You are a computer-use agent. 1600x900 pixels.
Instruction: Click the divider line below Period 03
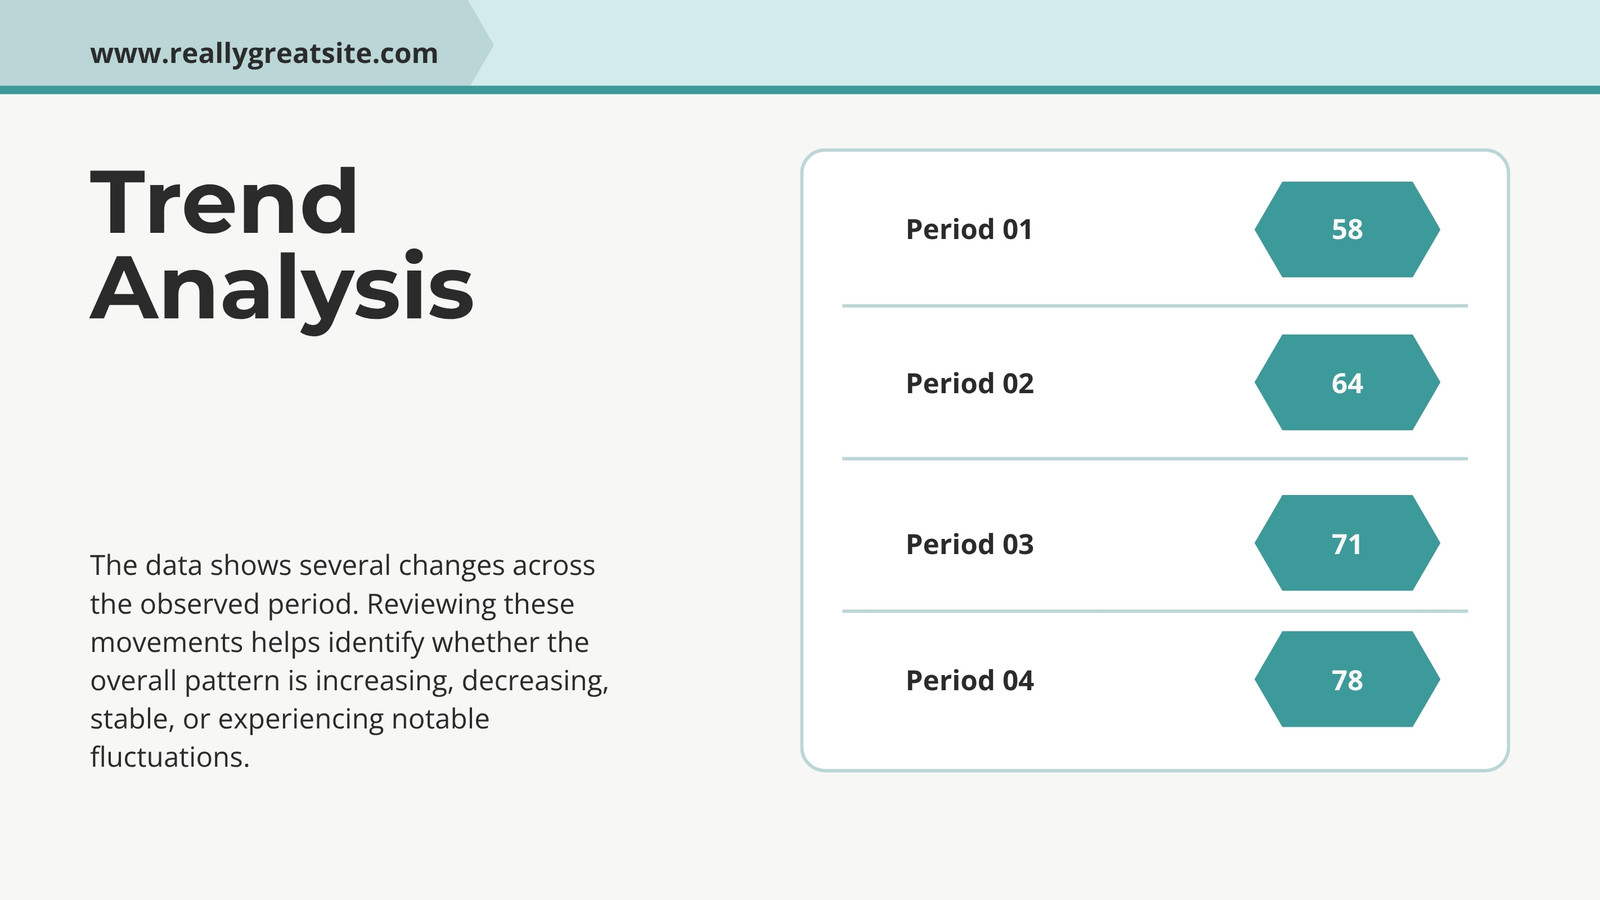[x=1155, y=611]
